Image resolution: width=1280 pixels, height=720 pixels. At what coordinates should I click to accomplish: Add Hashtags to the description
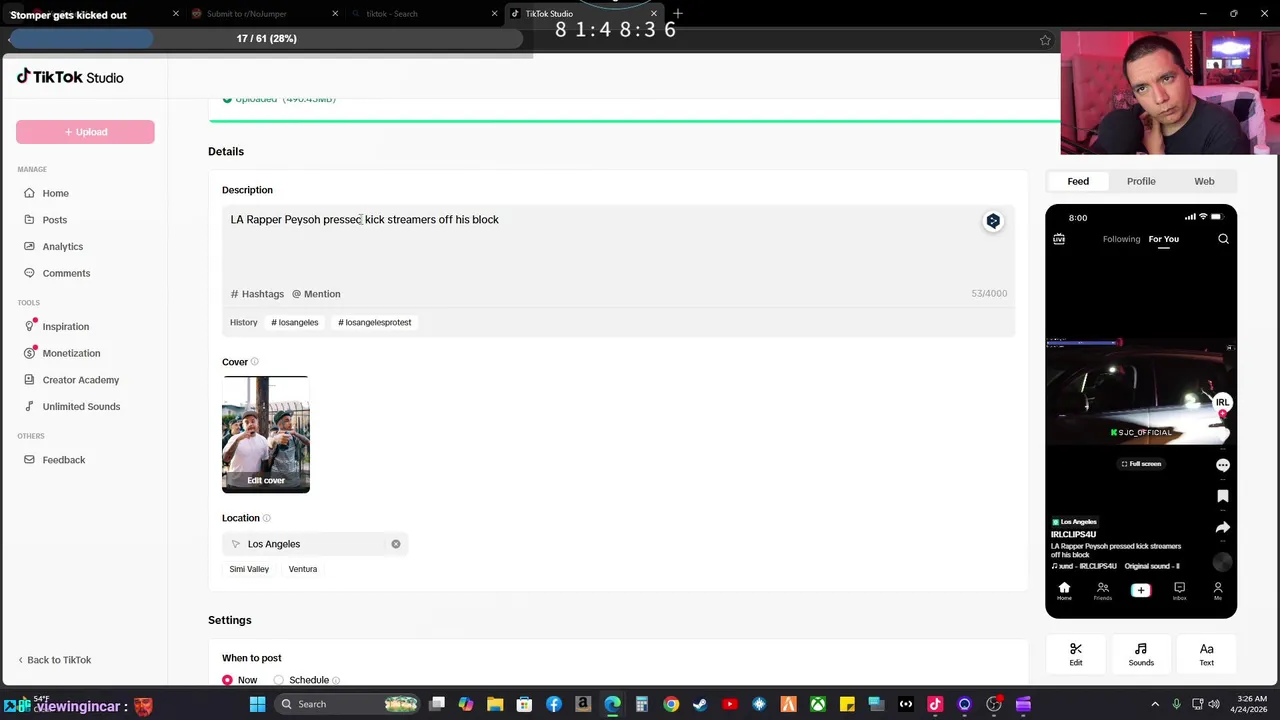click(257, 294)
